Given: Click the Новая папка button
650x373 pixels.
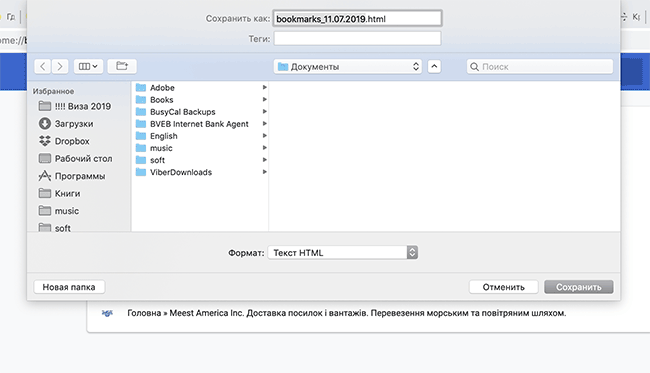Looking at the screenshot, I should point(69,287).
